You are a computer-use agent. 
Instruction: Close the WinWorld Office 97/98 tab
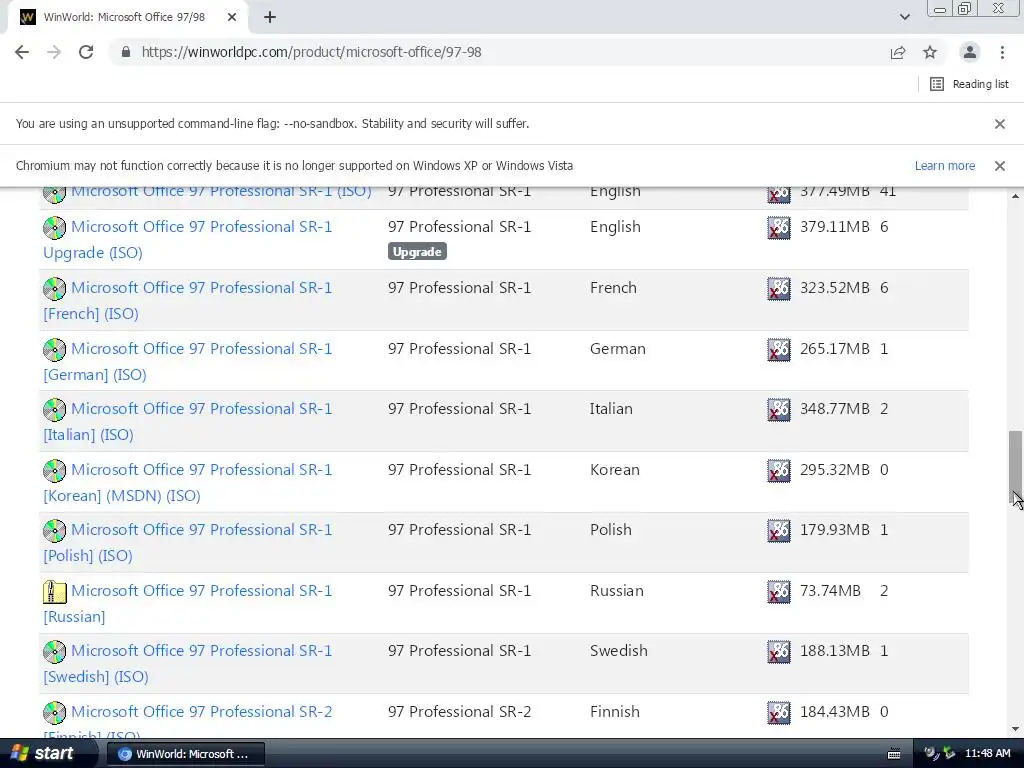[232, 18]
